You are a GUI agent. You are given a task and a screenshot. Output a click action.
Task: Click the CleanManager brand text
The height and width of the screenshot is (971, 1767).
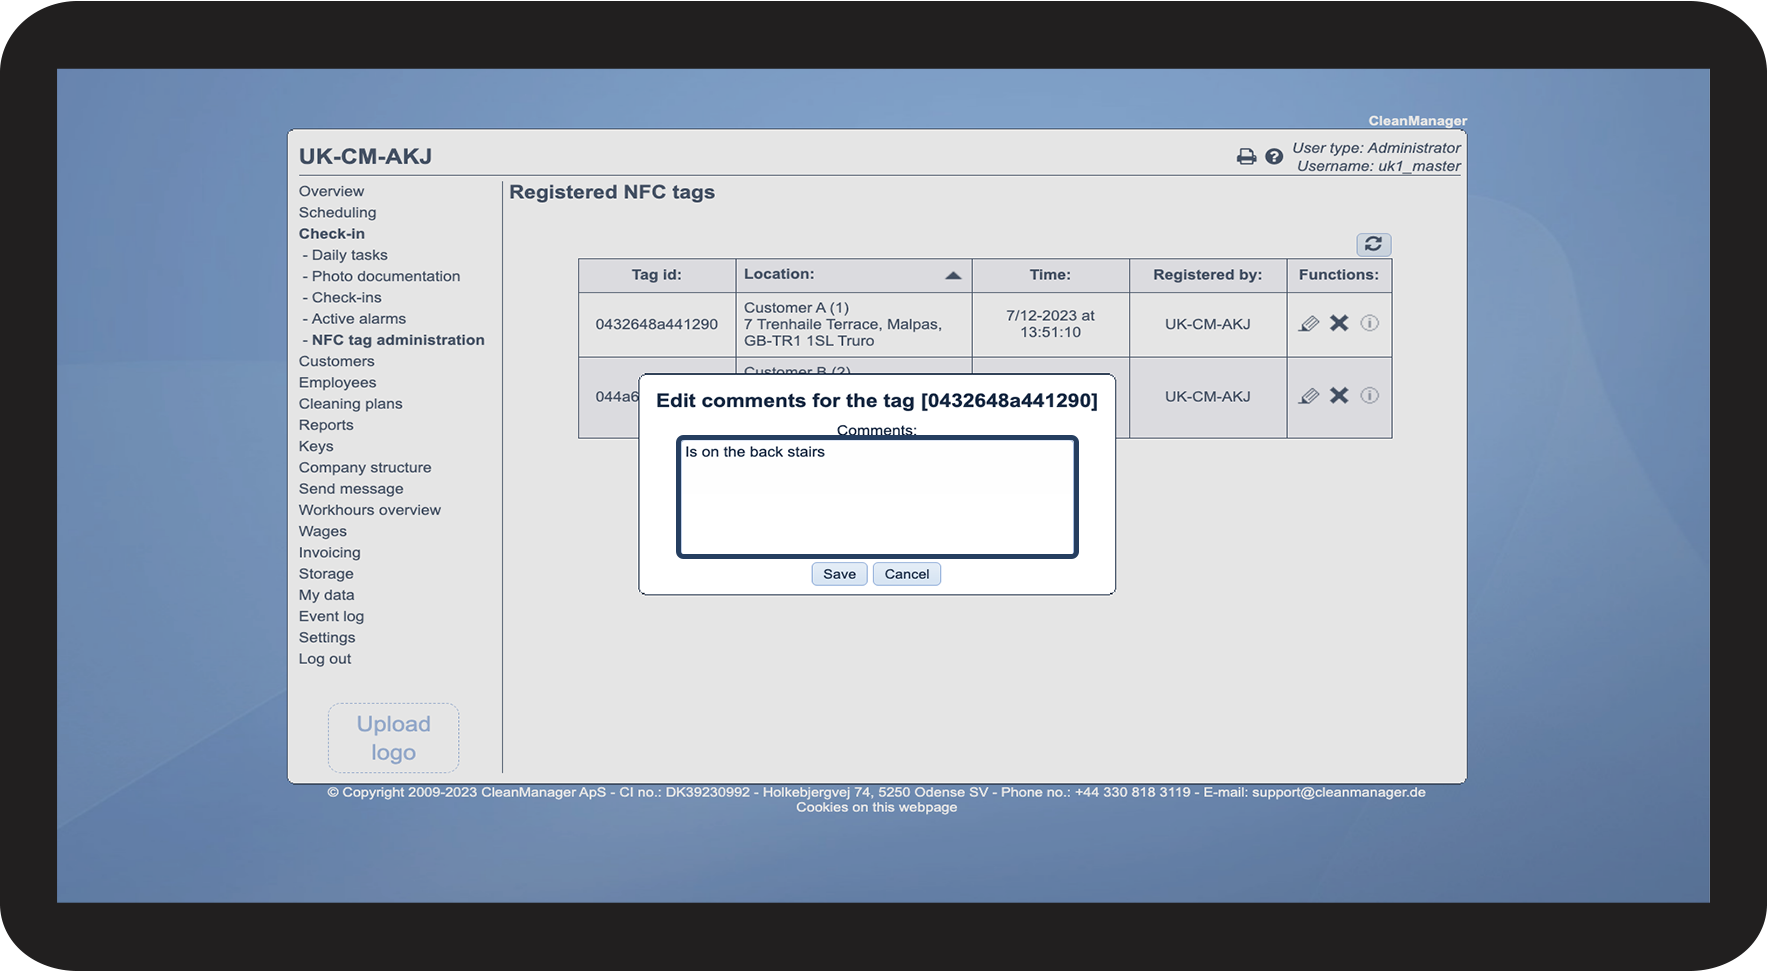(x=1417, y=121)
